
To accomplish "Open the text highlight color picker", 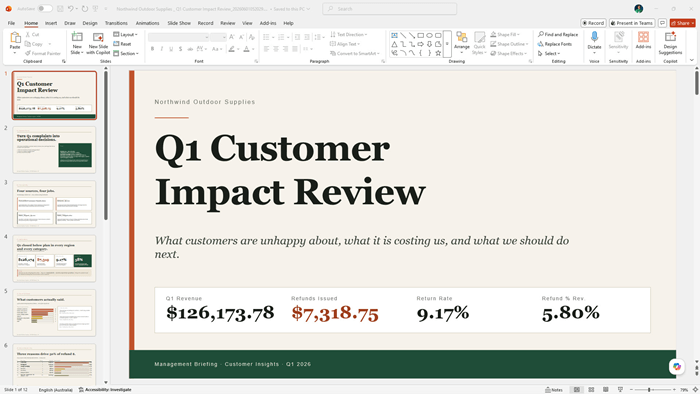I will point(233,49).
